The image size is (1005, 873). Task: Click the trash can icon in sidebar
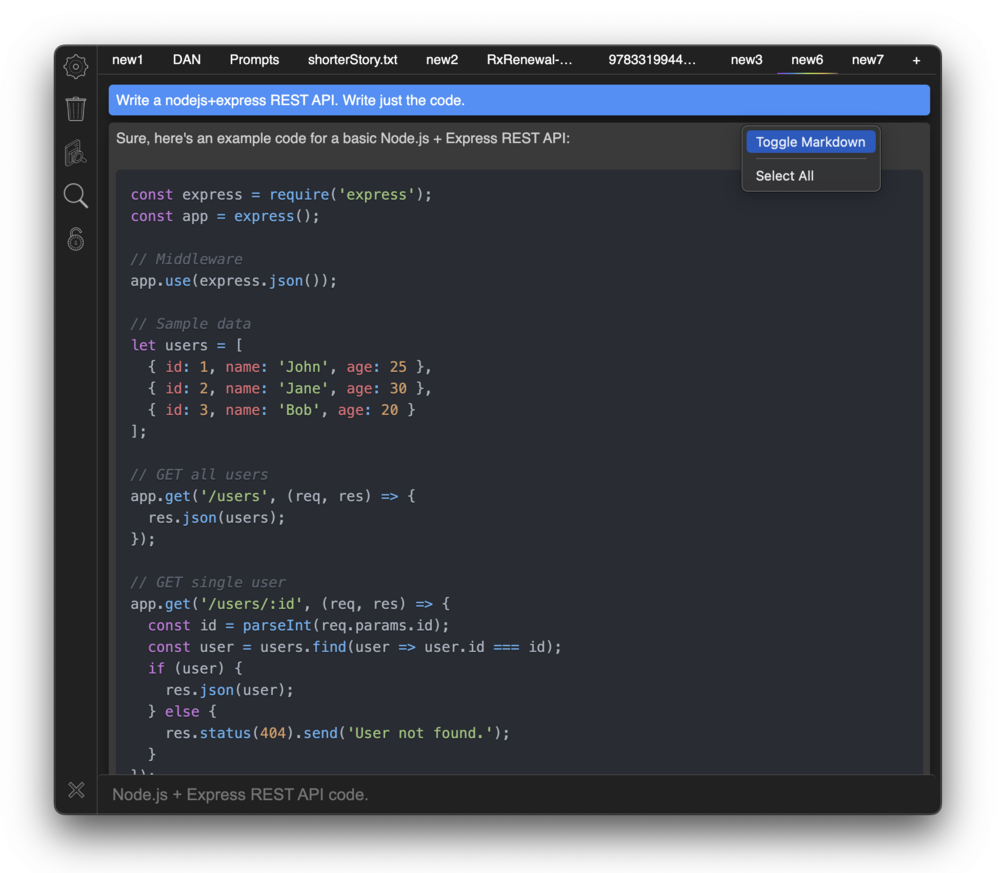click(76, 108)
